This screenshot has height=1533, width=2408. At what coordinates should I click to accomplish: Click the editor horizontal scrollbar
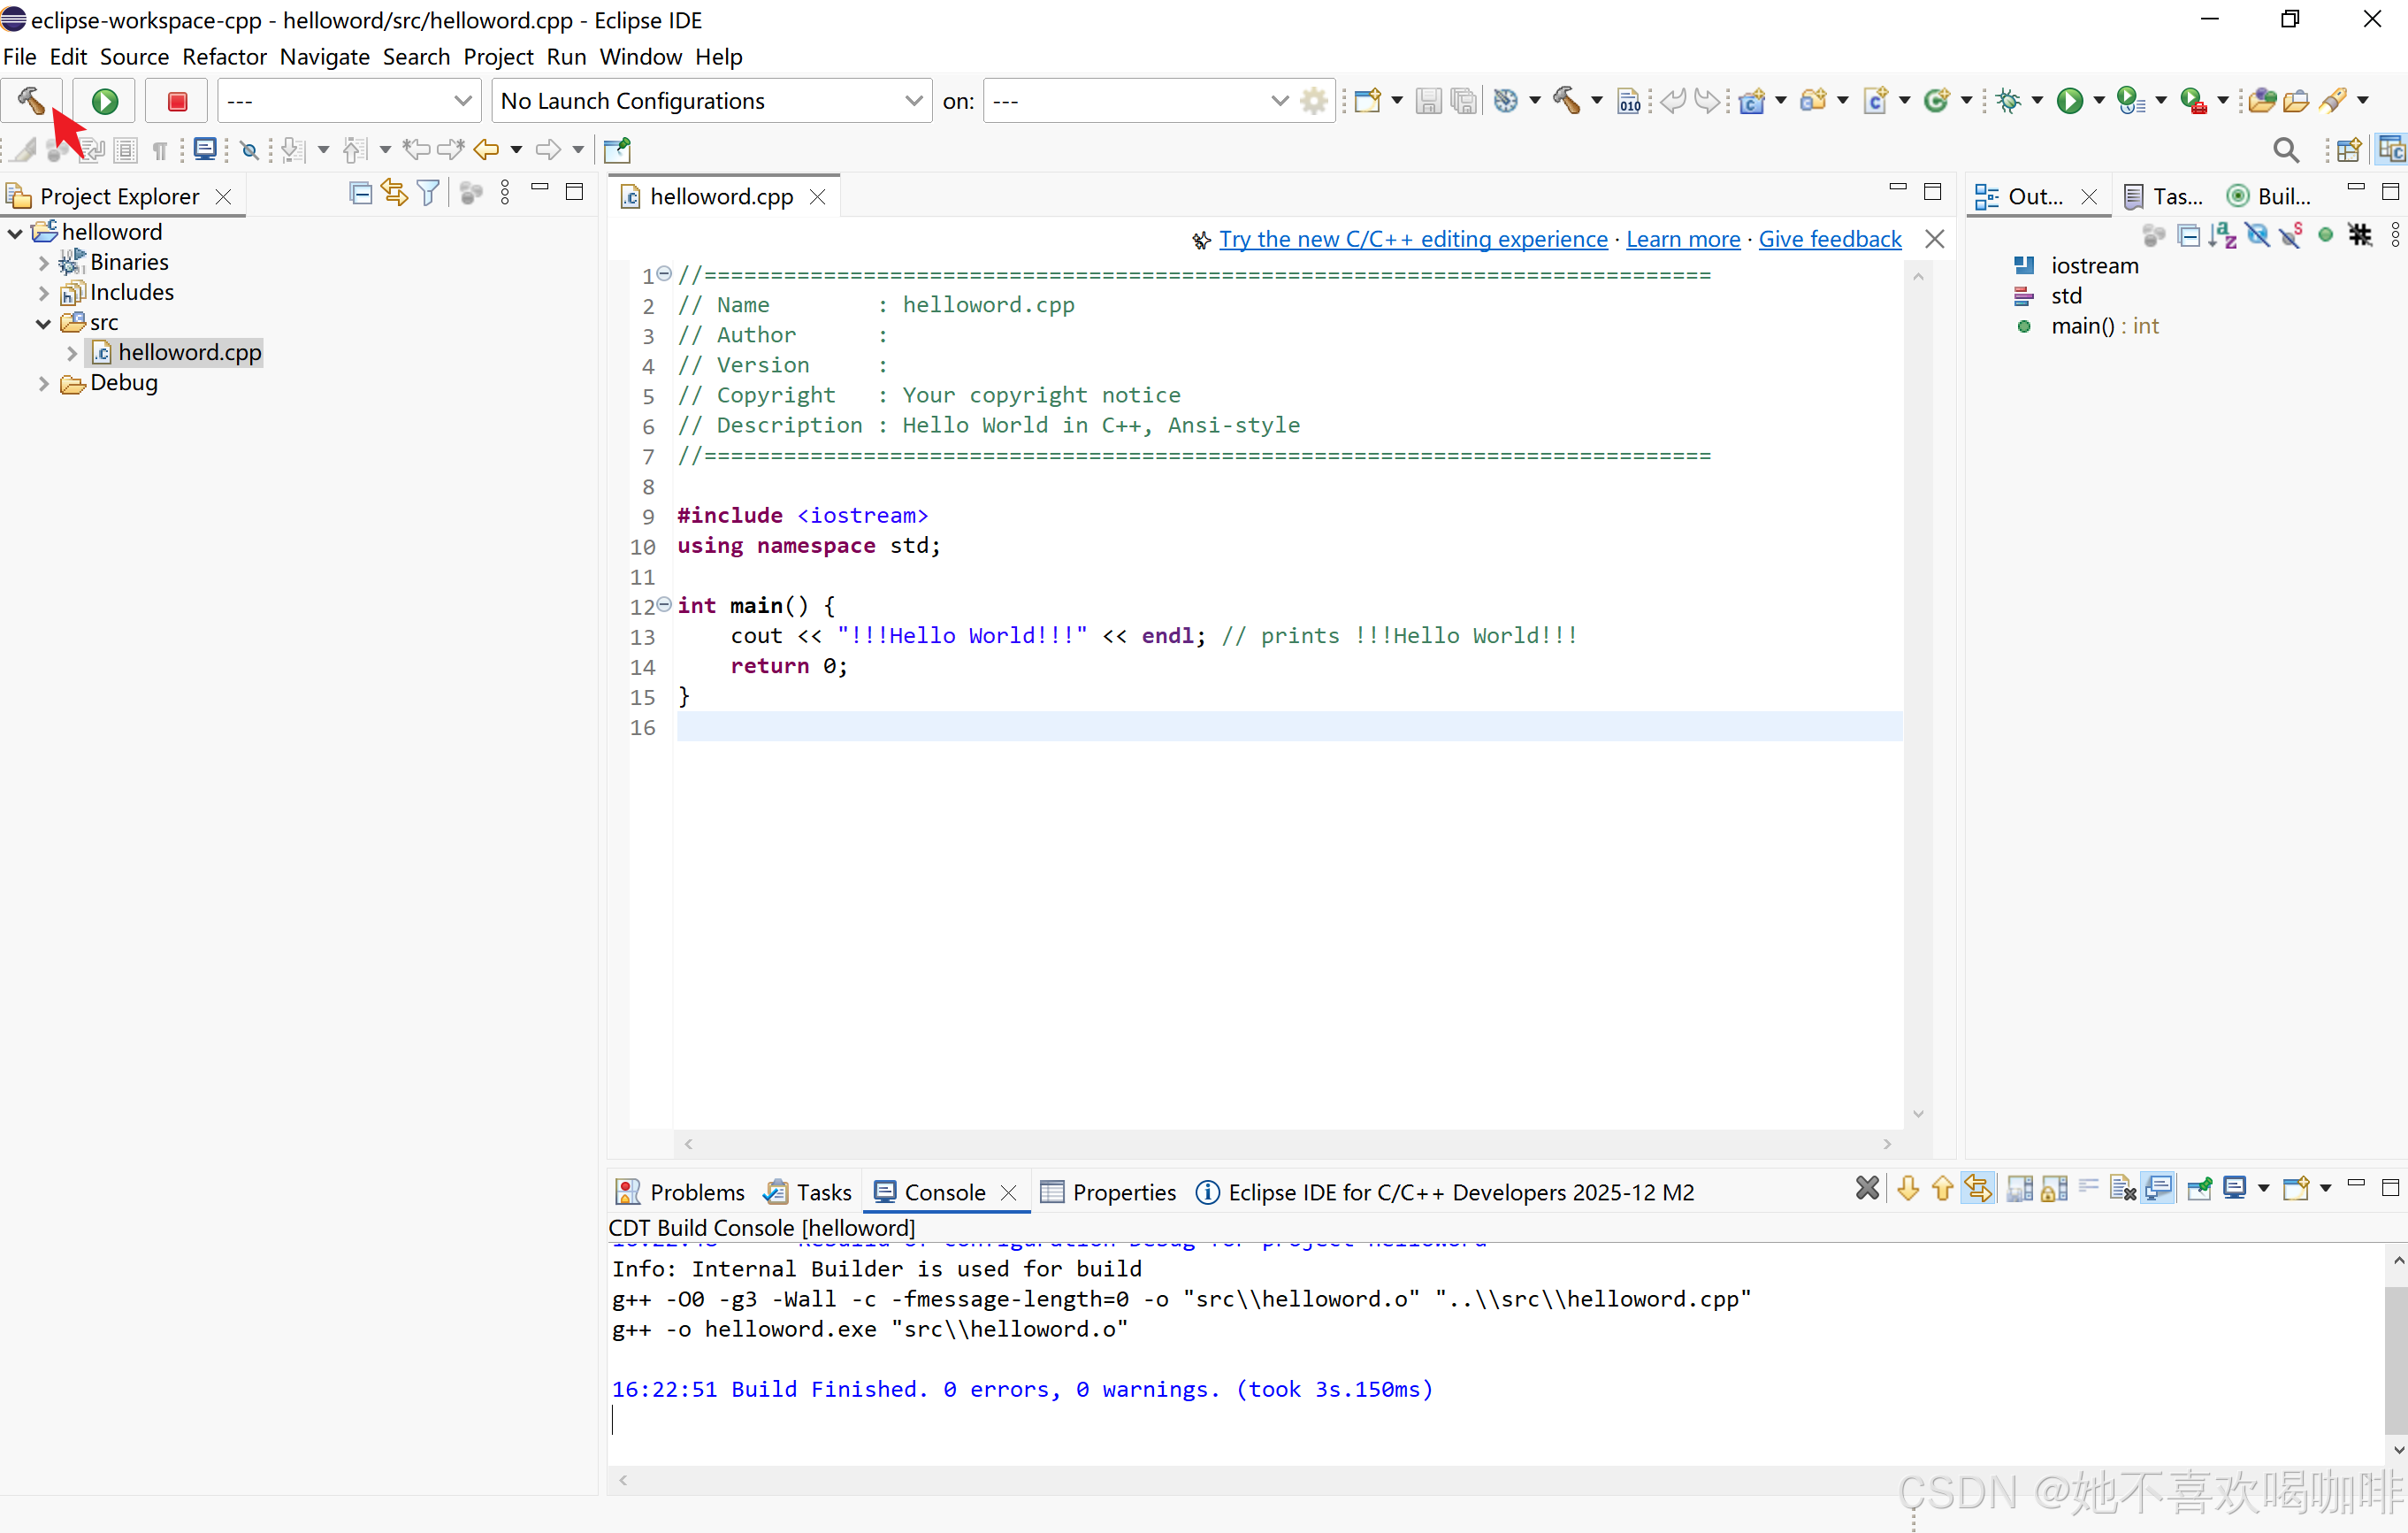(x=1287, y=1144)
